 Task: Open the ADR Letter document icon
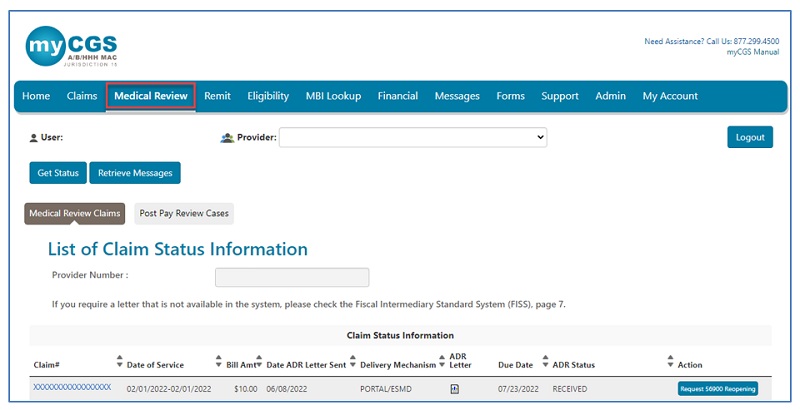point(455,388)
